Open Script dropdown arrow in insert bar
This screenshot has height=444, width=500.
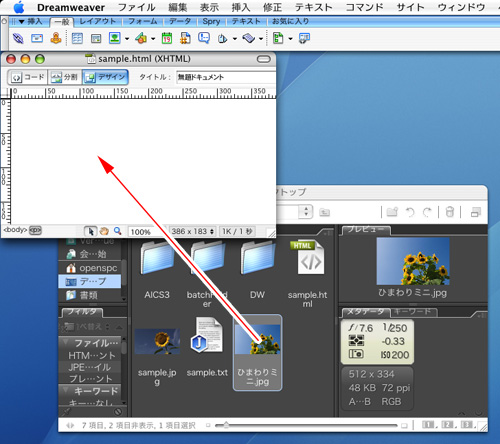point(261,39)
